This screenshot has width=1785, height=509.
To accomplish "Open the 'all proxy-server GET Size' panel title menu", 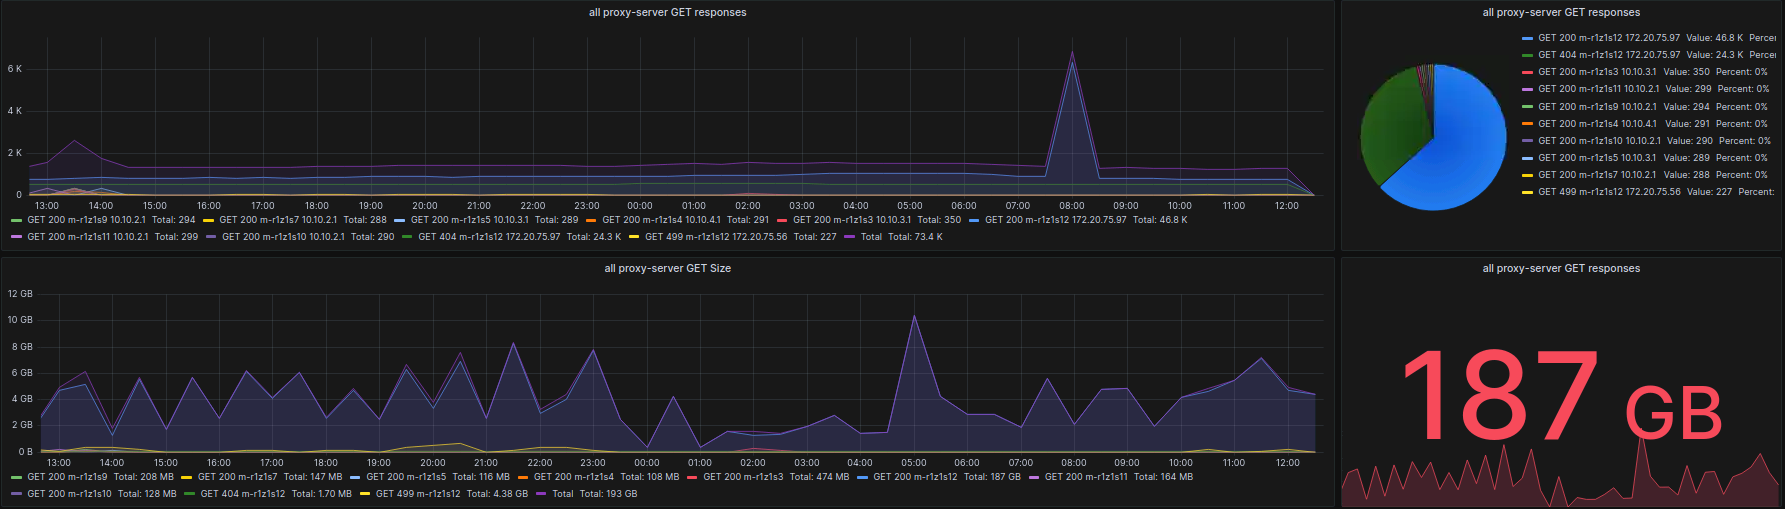I will click(667, 268).
